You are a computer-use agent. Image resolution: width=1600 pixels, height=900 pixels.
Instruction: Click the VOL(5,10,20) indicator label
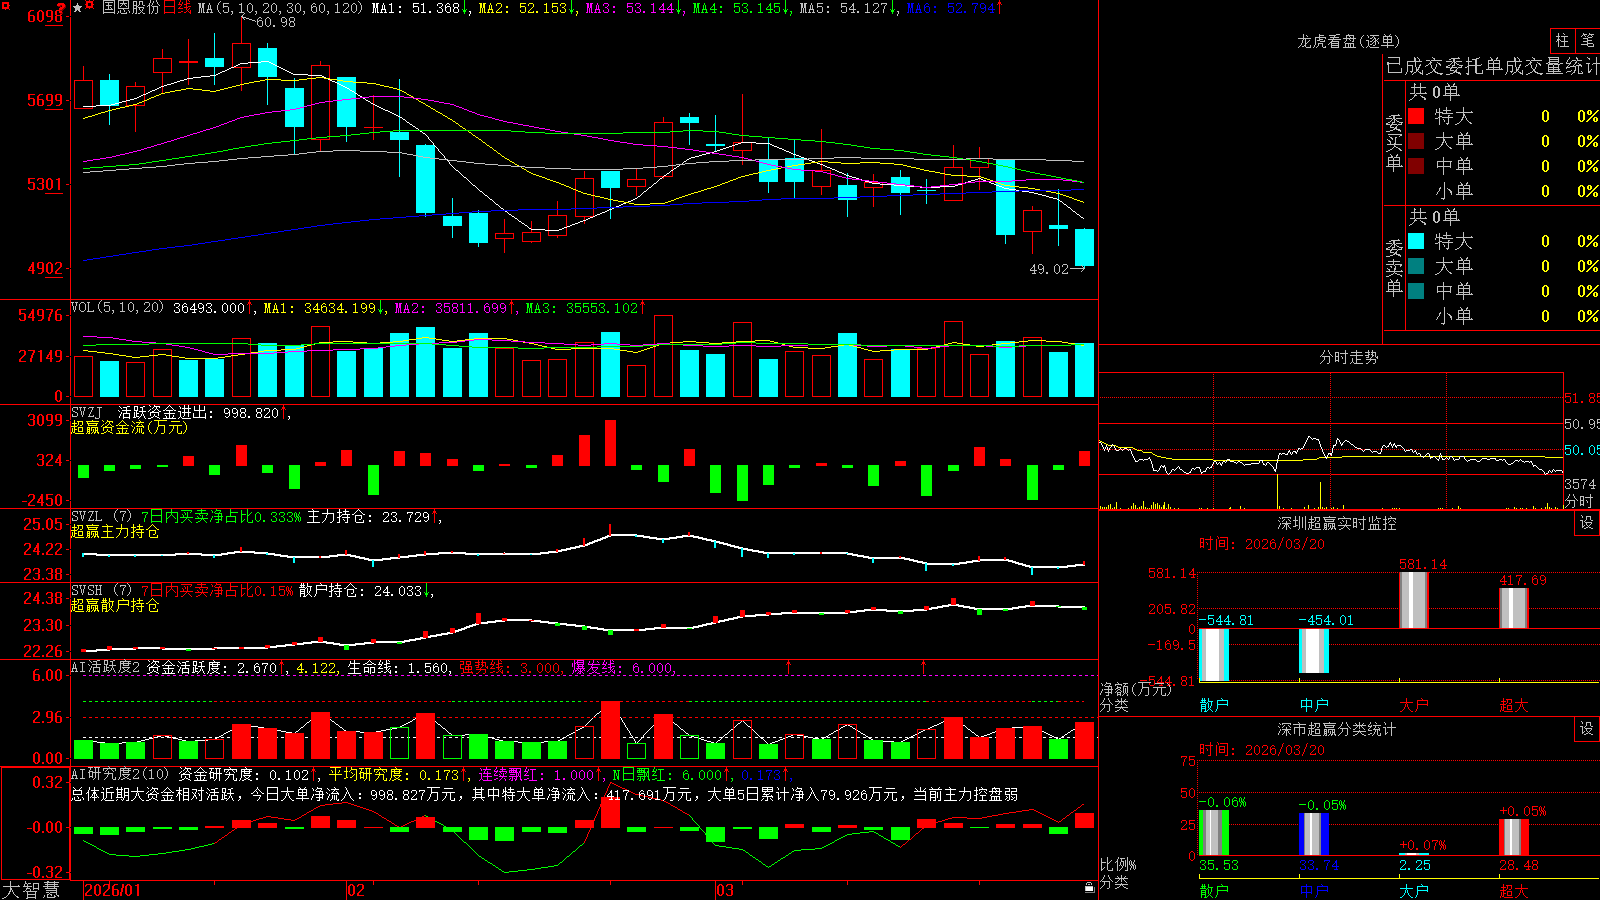click(117, 307)
